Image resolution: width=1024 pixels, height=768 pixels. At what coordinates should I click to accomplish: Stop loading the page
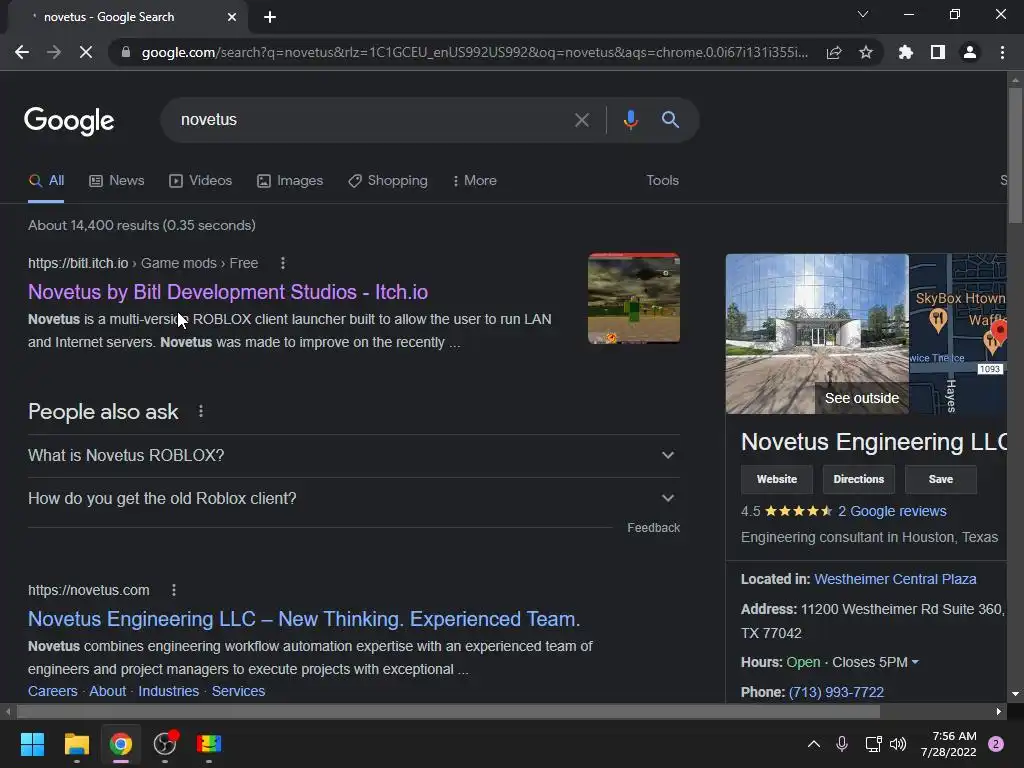click(x=86, y=52)
